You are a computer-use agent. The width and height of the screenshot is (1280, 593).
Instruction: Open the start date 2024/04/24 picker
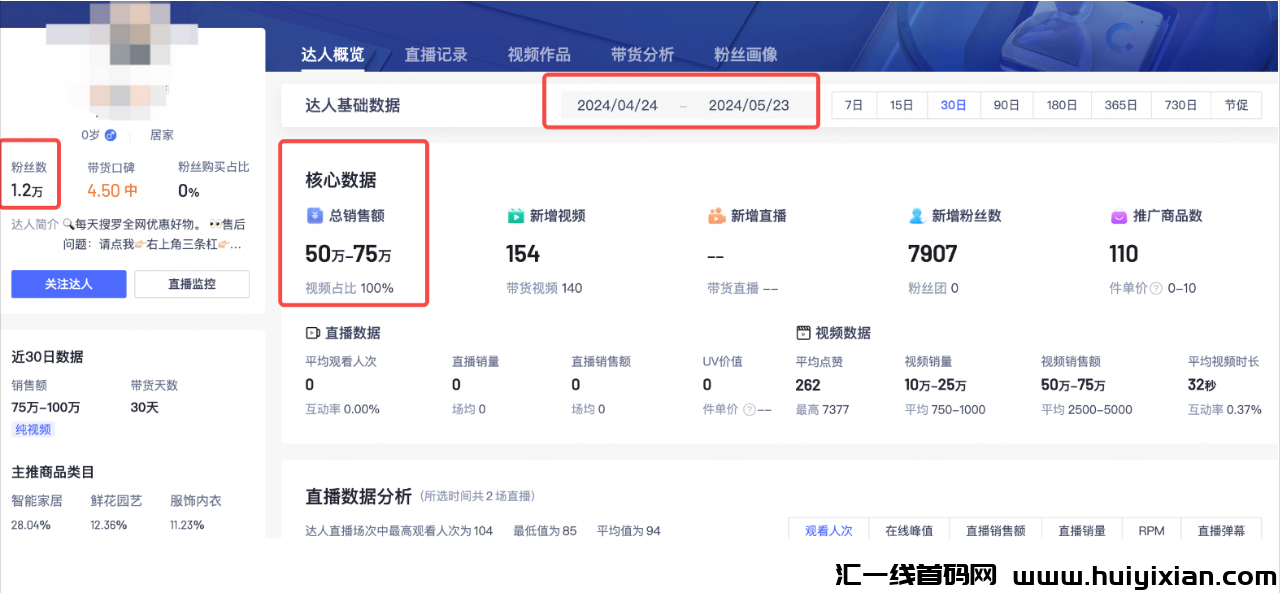point(616,104)
